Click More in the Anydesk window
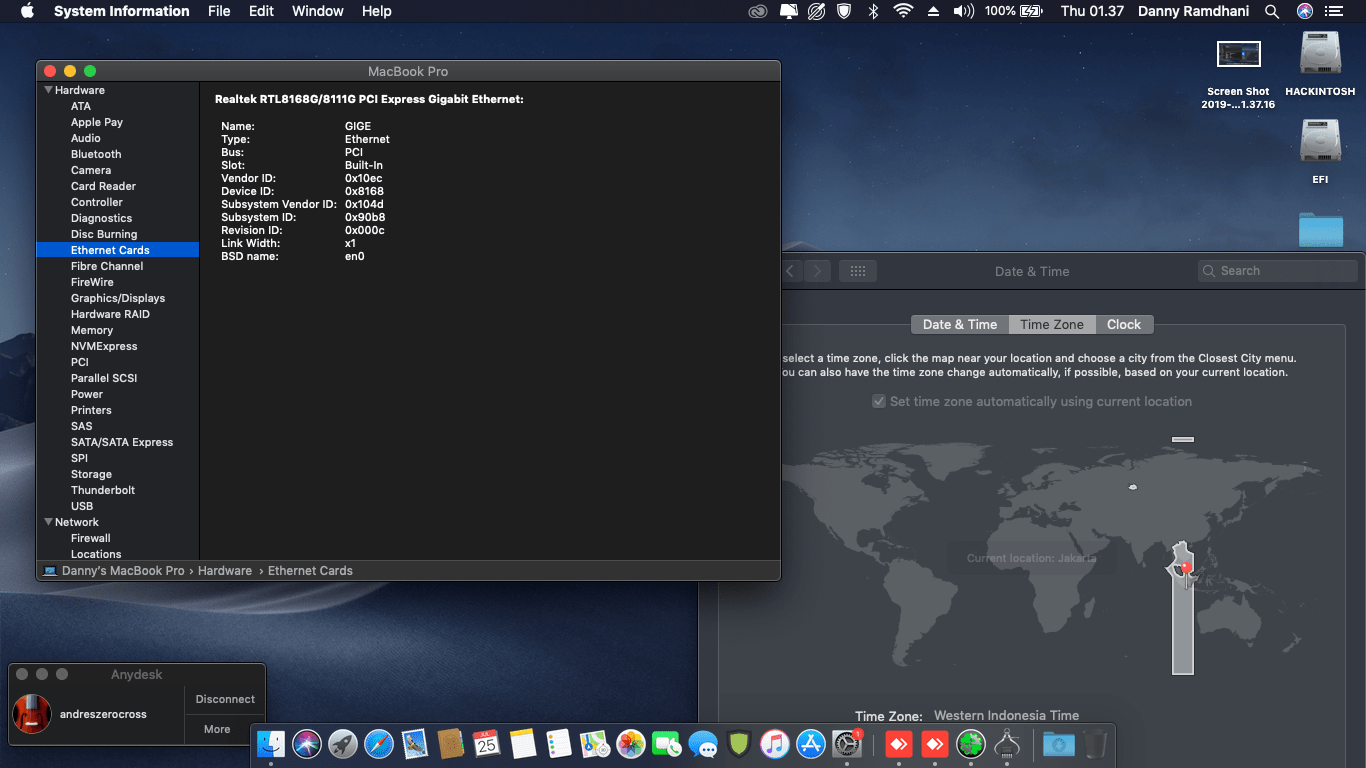 (217, 729)
